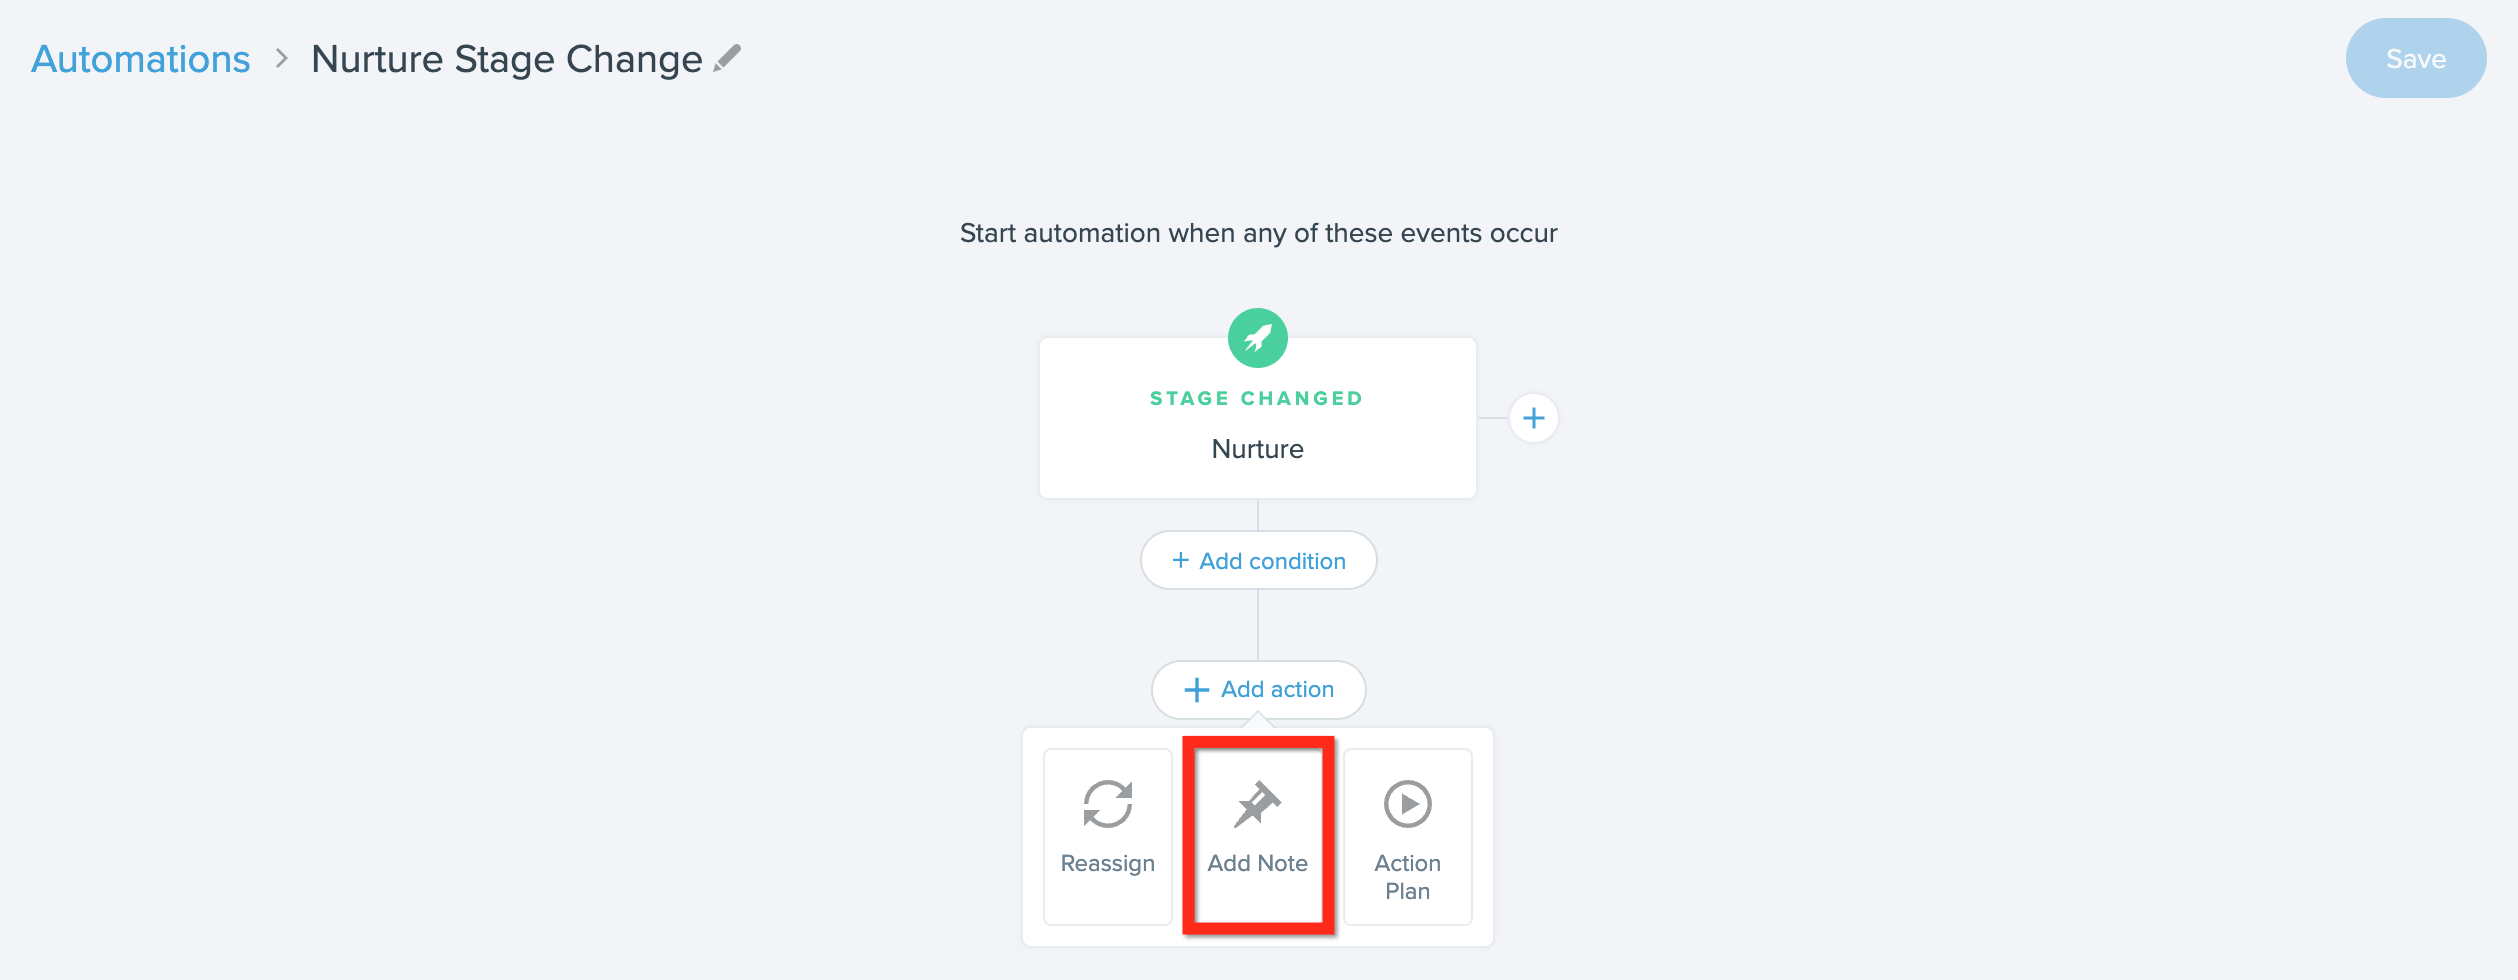The image size is (2518, 980).
Task: Click the Add Note pushpin icon
Action: [x=1257, y=804]
